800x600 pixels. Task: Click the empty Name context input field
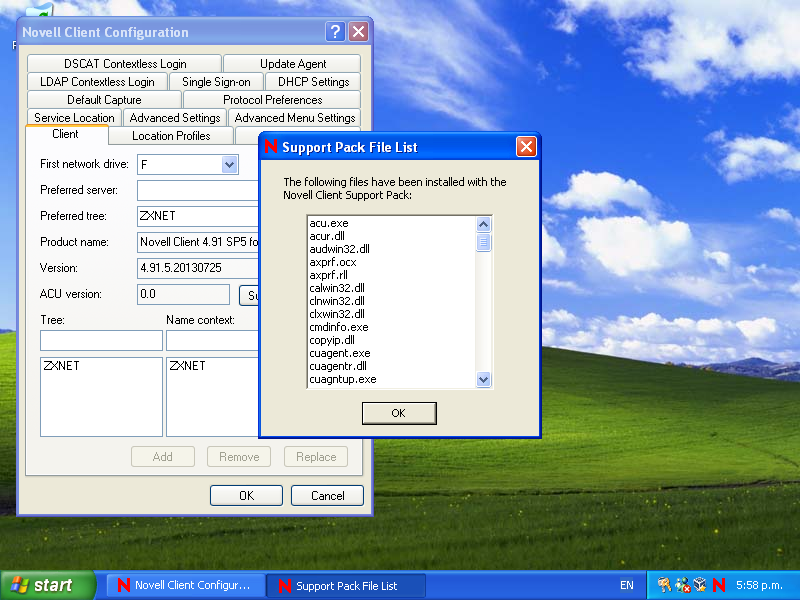coord(212,340)
